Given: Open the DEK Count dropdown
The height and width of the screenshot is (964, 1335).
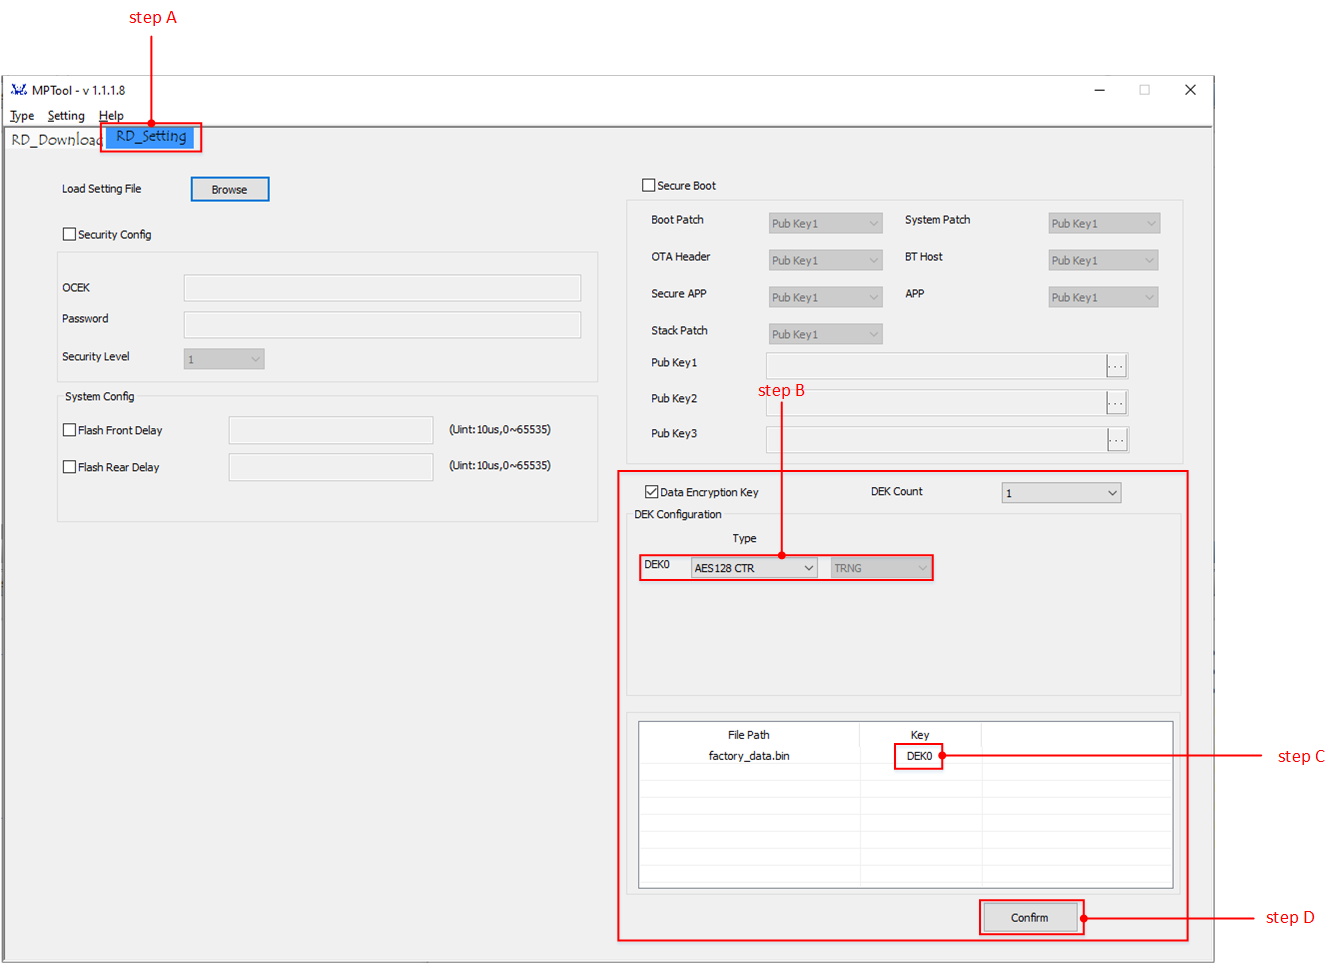Looking at the screenshot, I should 1061,492.
